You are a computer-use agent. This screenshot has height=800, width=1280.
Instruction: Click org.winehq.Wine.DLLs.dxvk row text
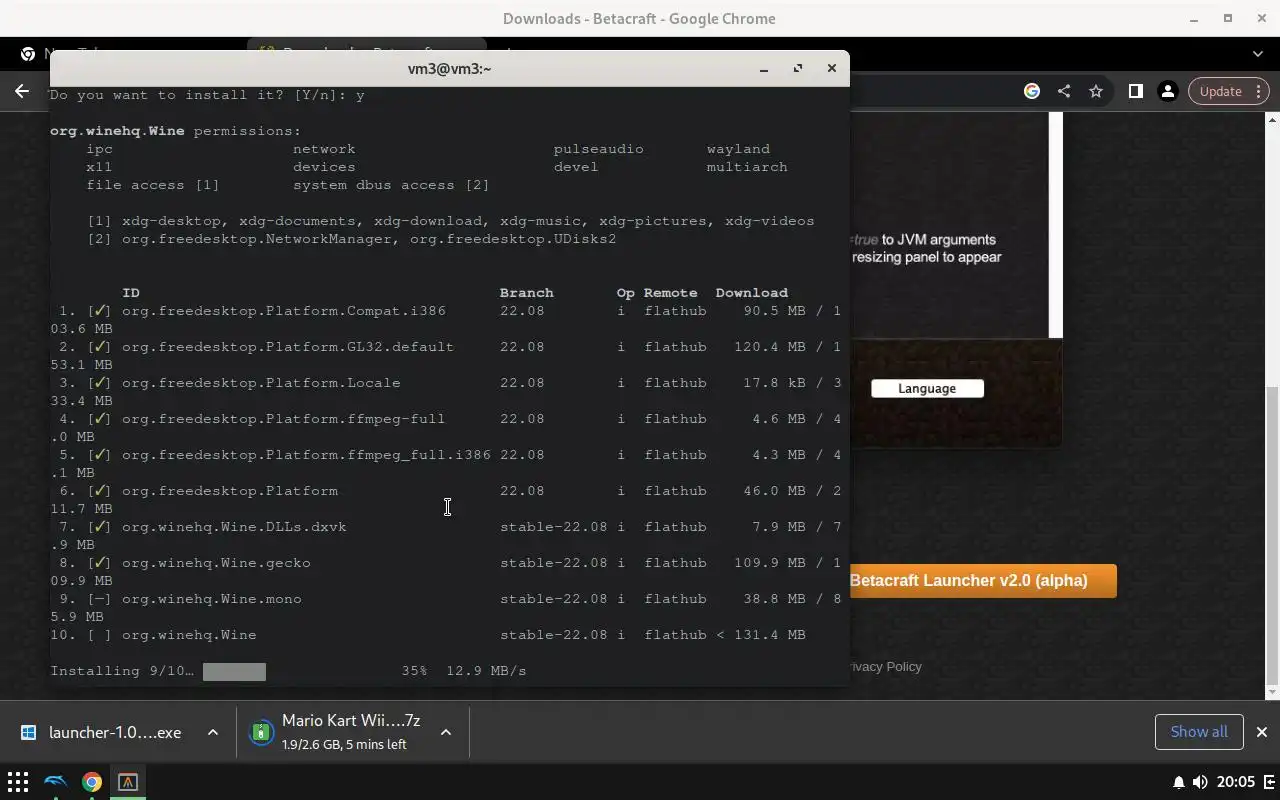pyautogui.click(x=234, y=527)
